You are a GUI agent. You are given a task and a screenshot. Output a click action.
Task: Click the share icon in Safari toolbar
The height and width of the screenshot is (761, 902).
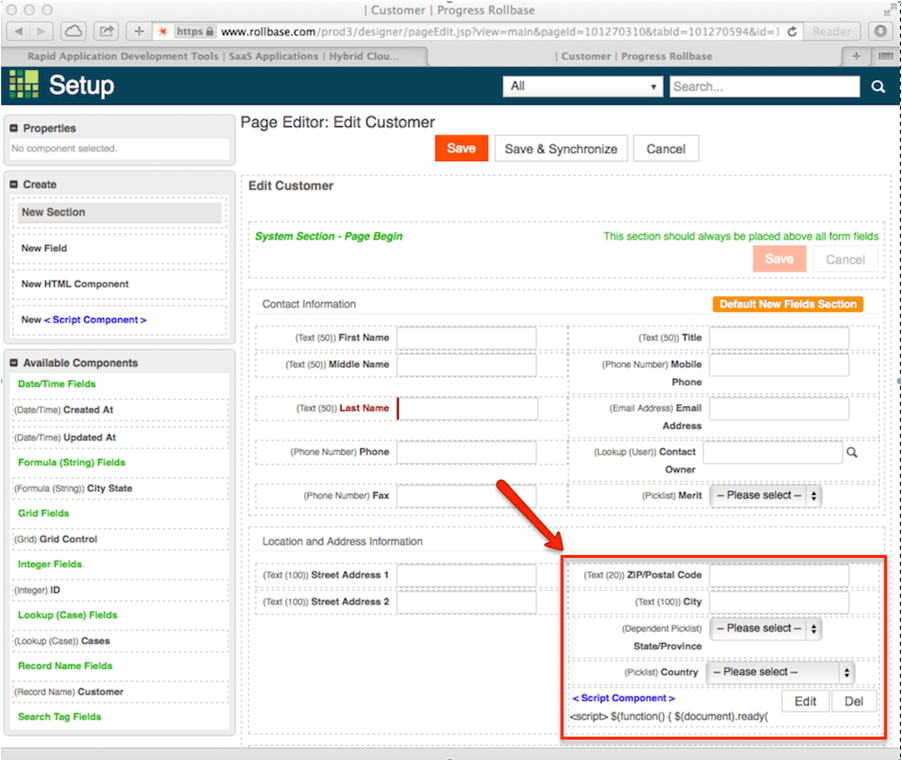click(107, 31)
